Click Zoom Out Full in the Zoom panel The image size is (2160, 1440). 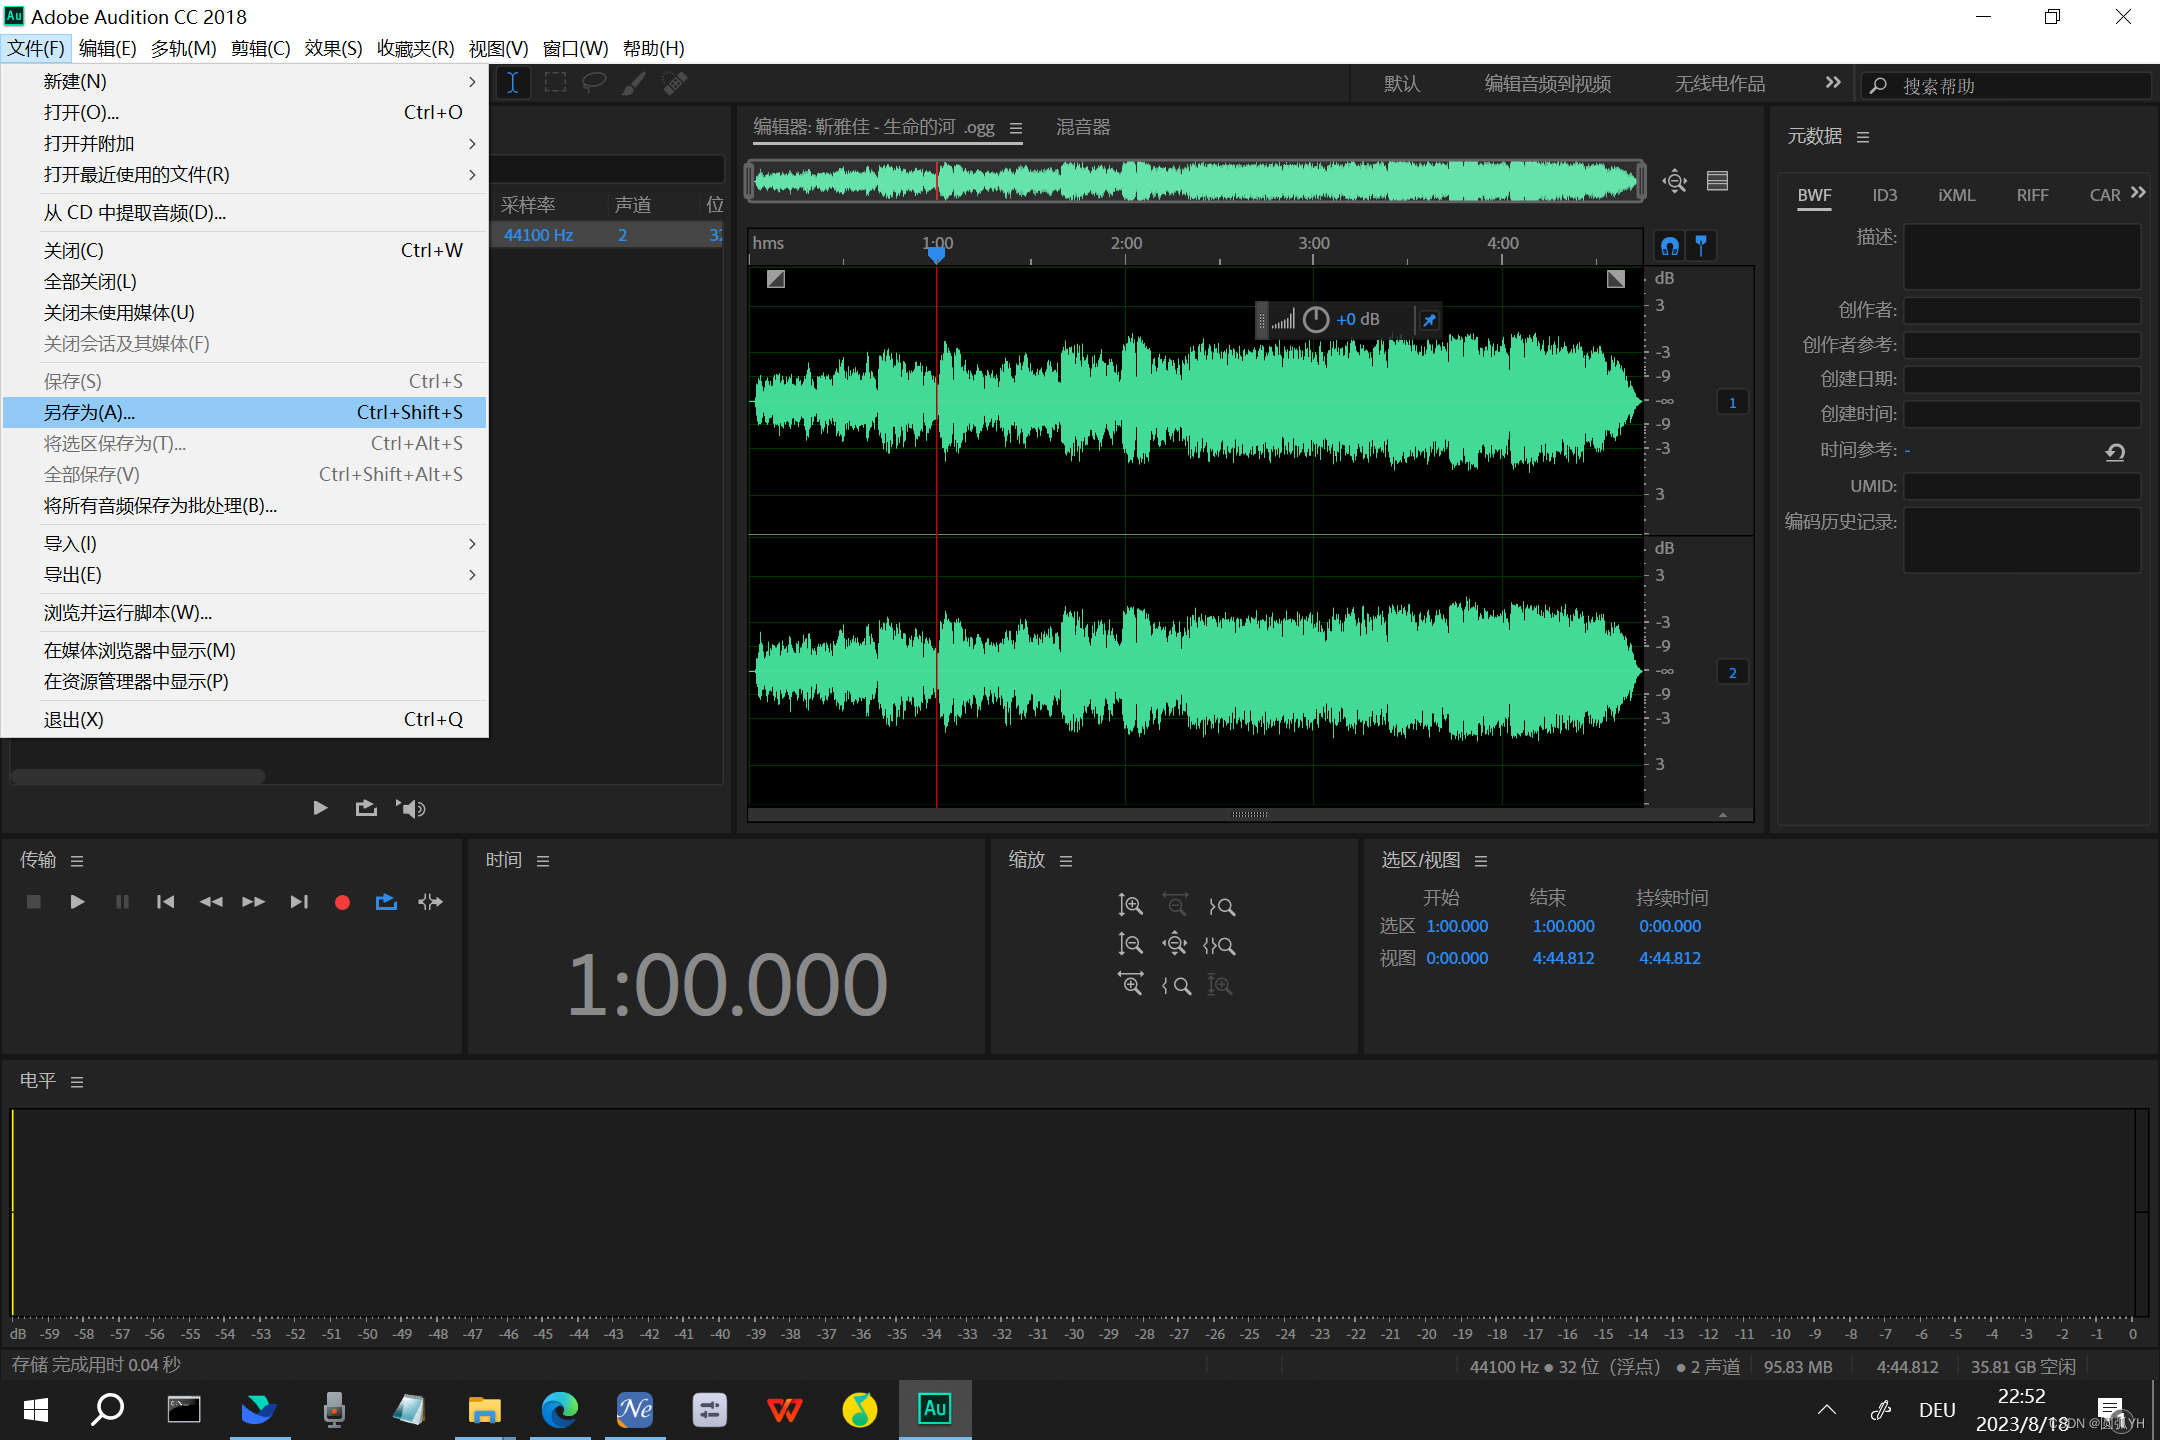pyautogui.click(x=1175, y=944)
